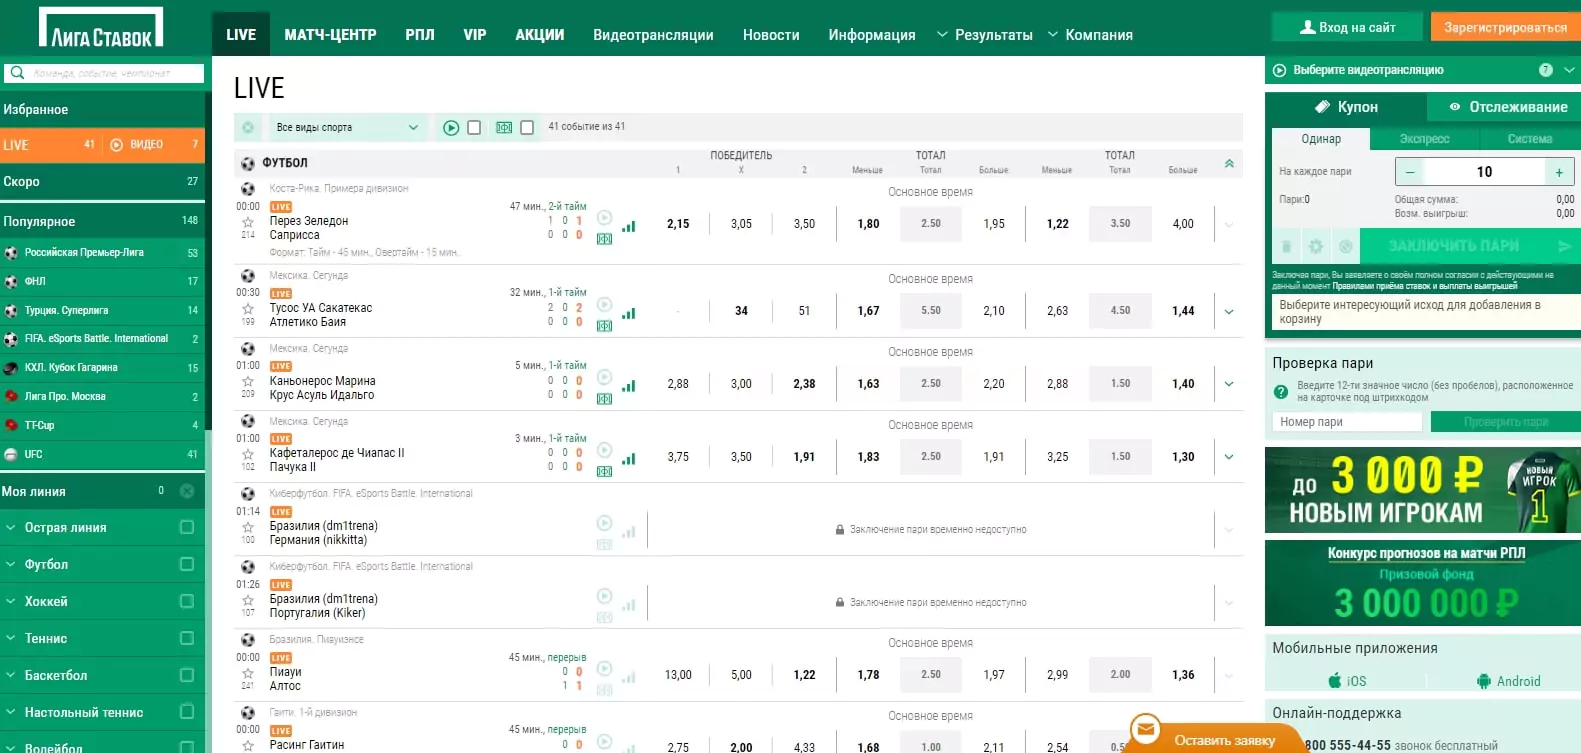
Task: Focus the Номер пари input field
Action: (1347, 422)
